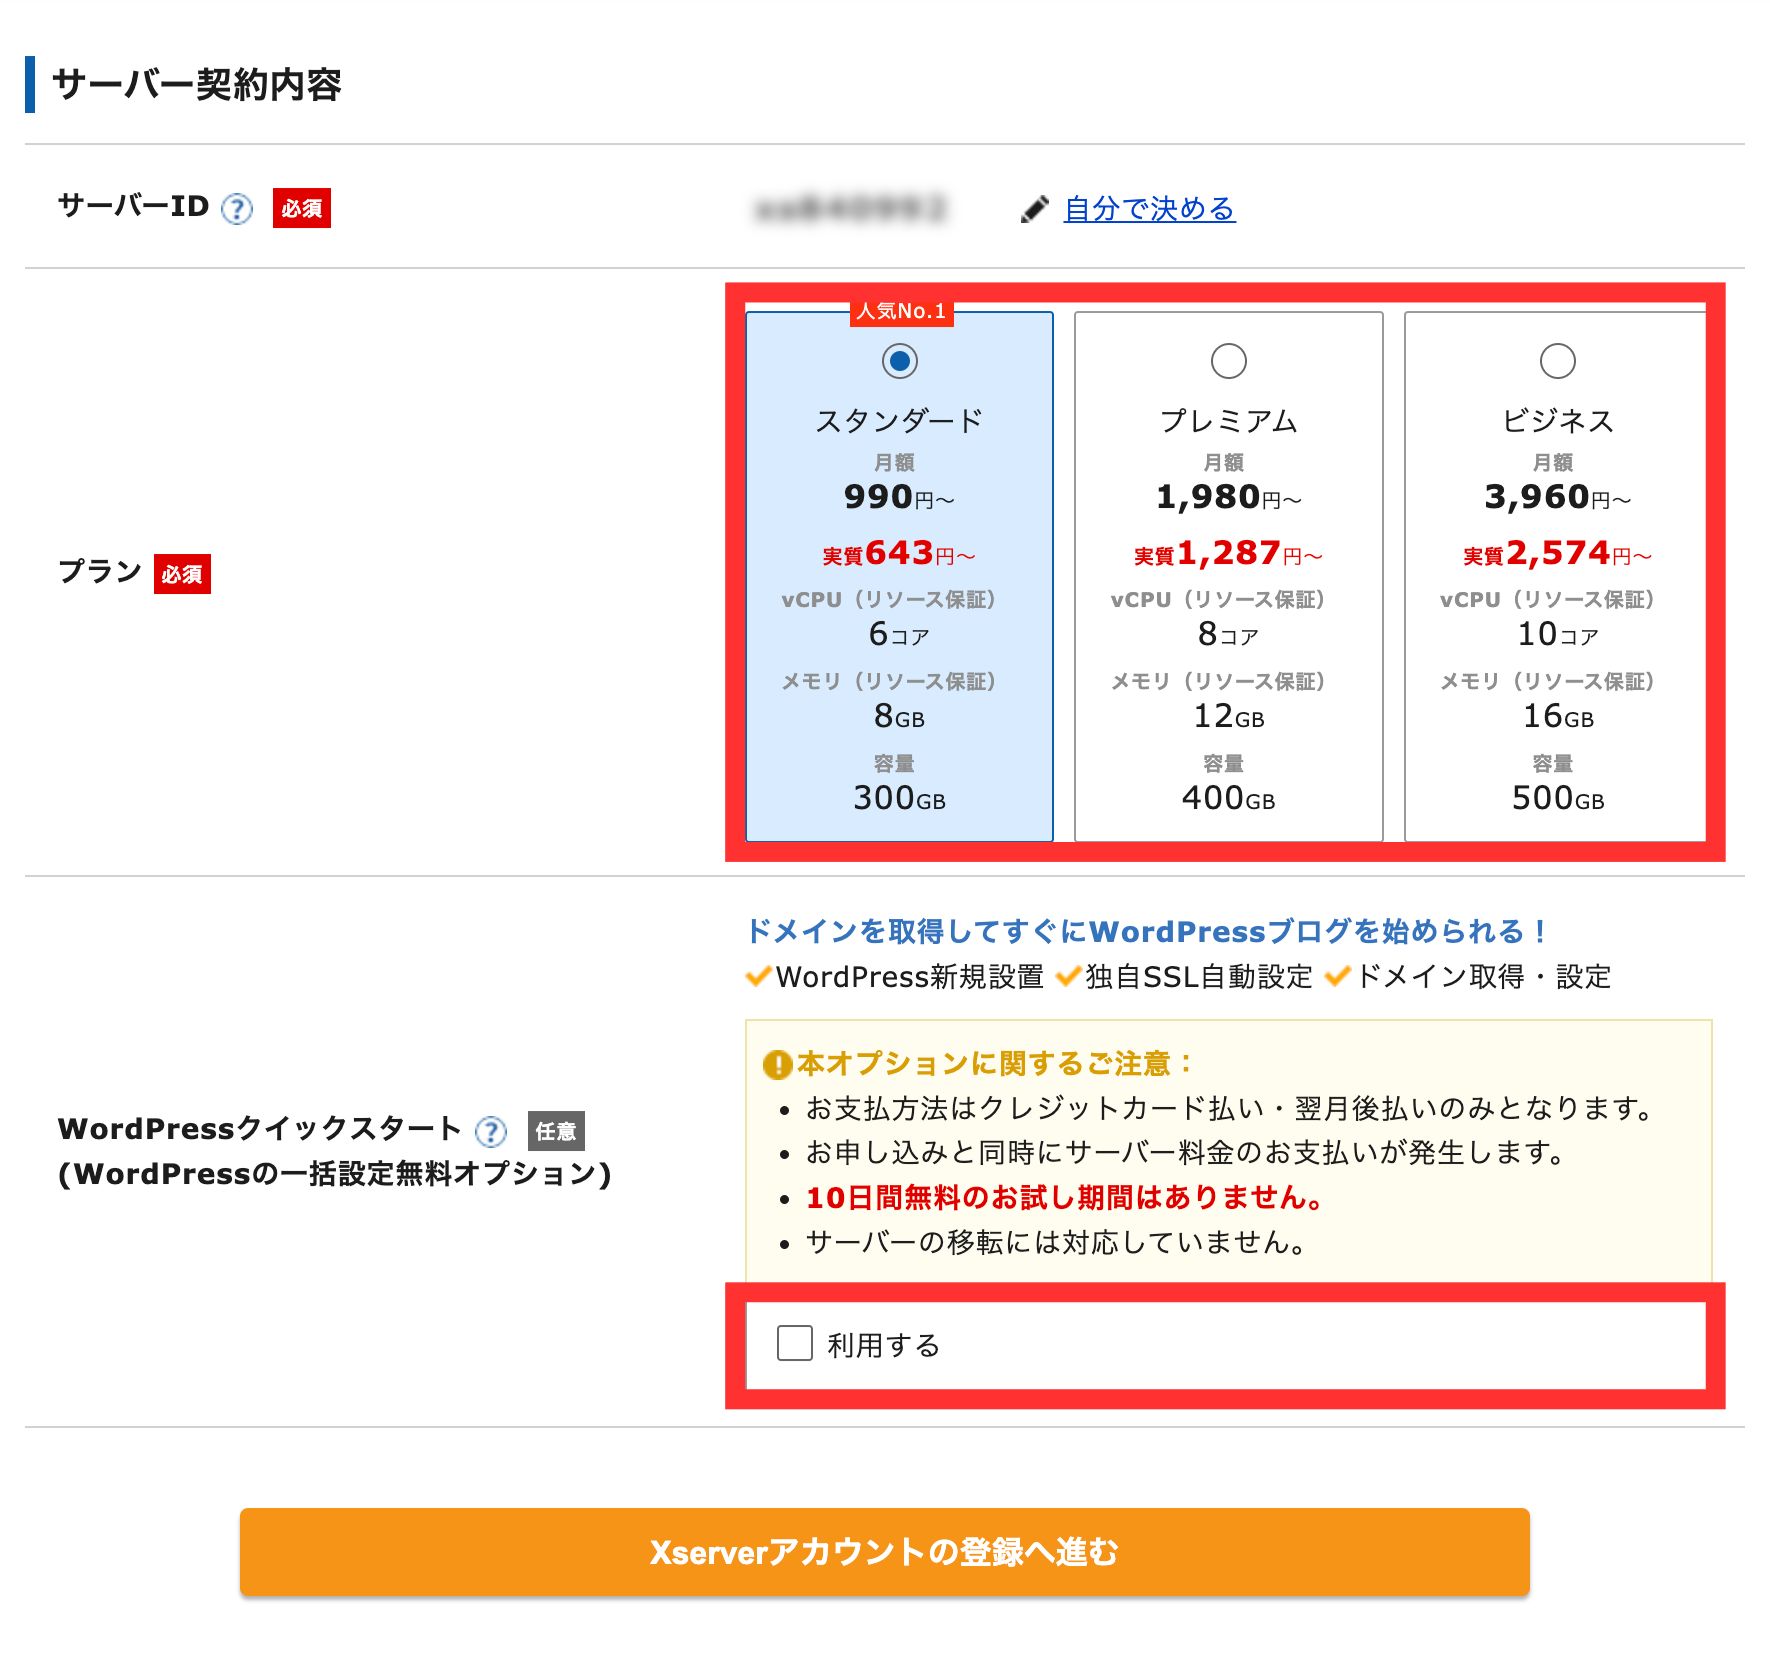Click the blurred server ID value
Screen dimensions: 1770x1657
click(x=850, y=209)
